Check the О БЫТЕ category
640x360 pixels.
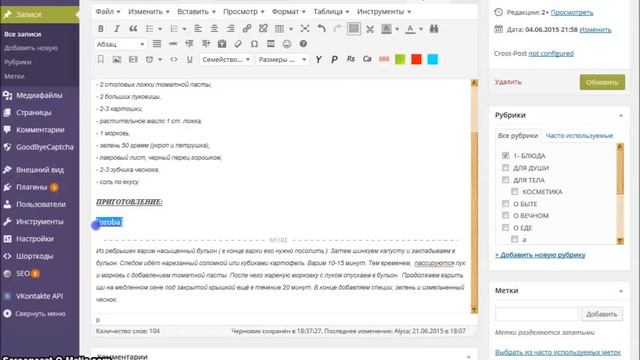pos(506,204)
